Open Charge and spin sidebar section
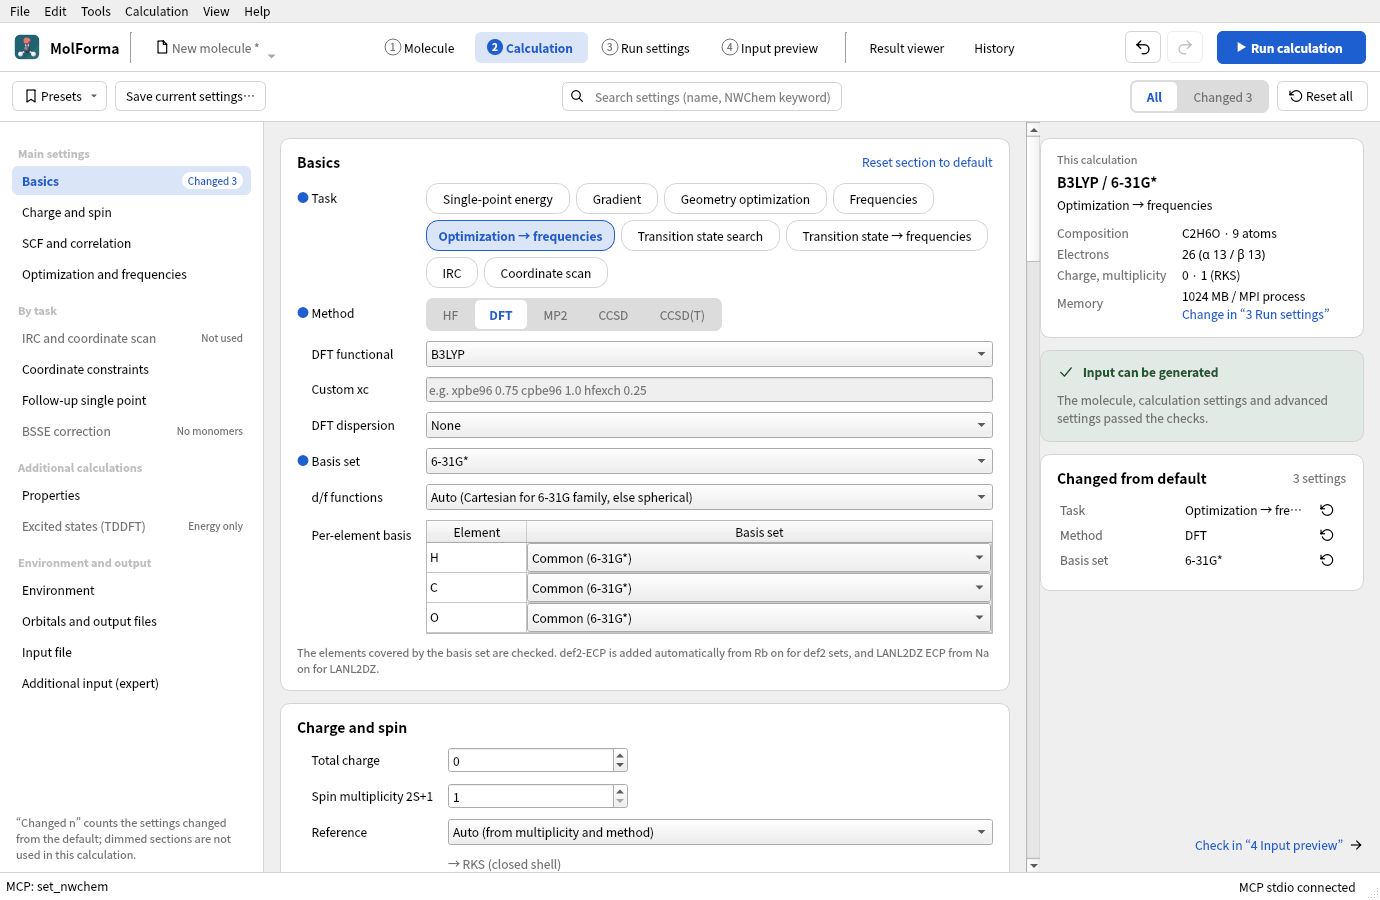Image resolution: width=1380 pixels, height=900 pixels. pos(131,212)
